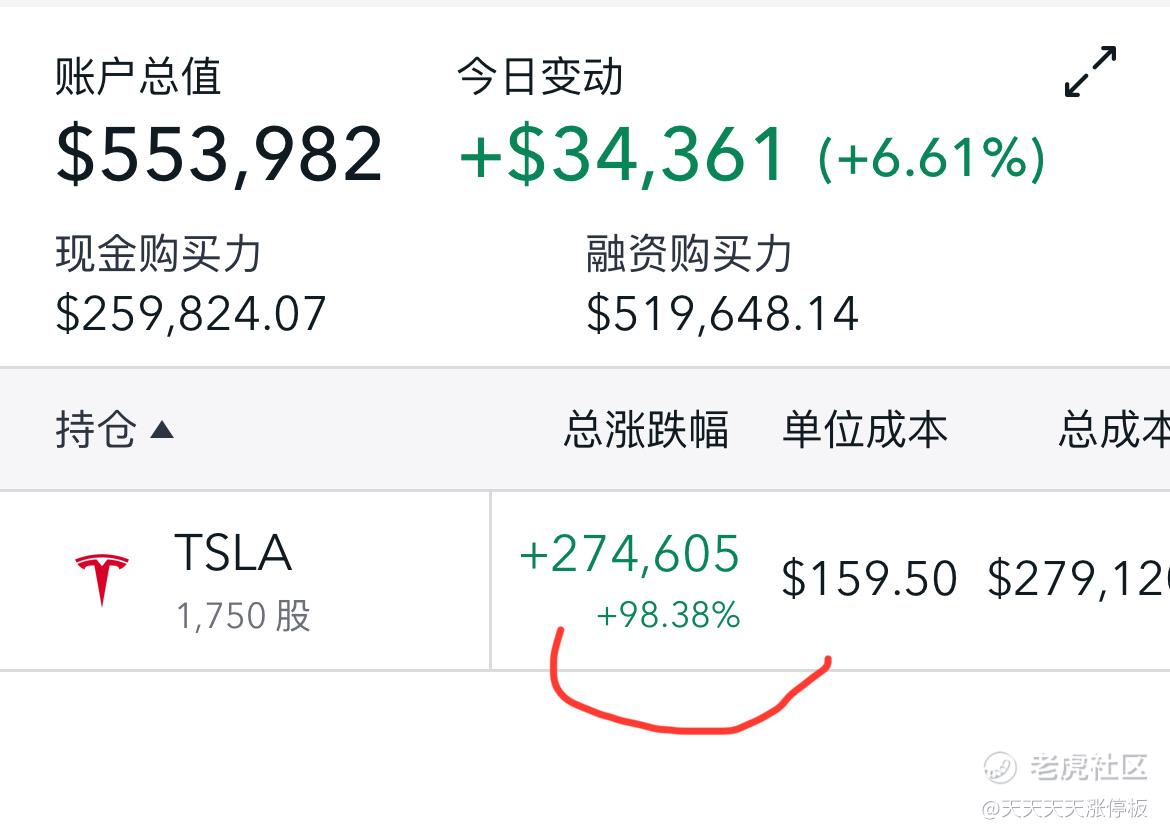The width and height of the screenshot is (1170, 835).
Task: Tap the +6.61% daily change percentage
Action: tap(932, 157)
